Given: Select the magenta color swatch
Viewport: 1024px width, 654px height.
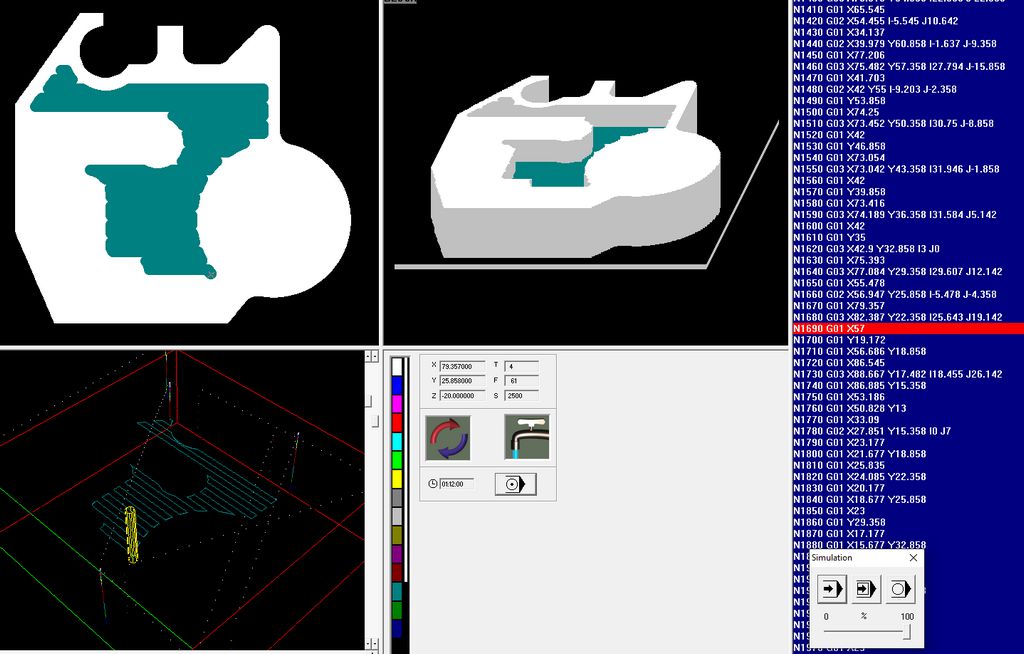Looking at the screenshot, I should point(398,404).
